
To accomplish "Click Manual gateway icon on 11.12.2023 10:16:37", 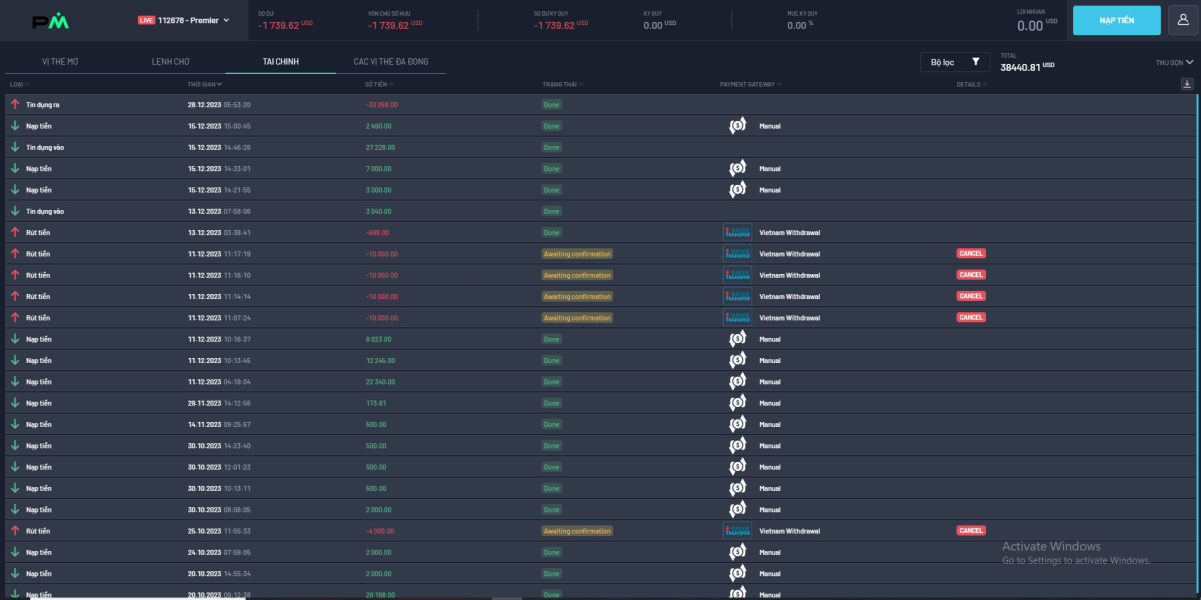I will 737,339.
